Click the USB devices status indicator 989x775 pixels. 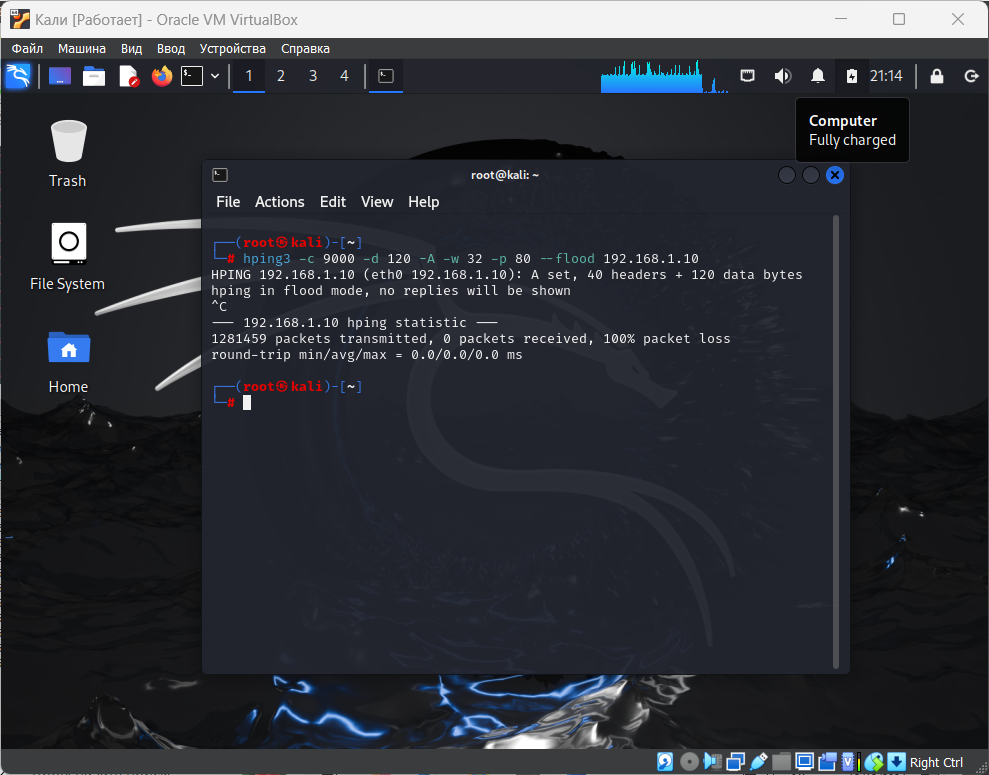[x=759, y=762]
